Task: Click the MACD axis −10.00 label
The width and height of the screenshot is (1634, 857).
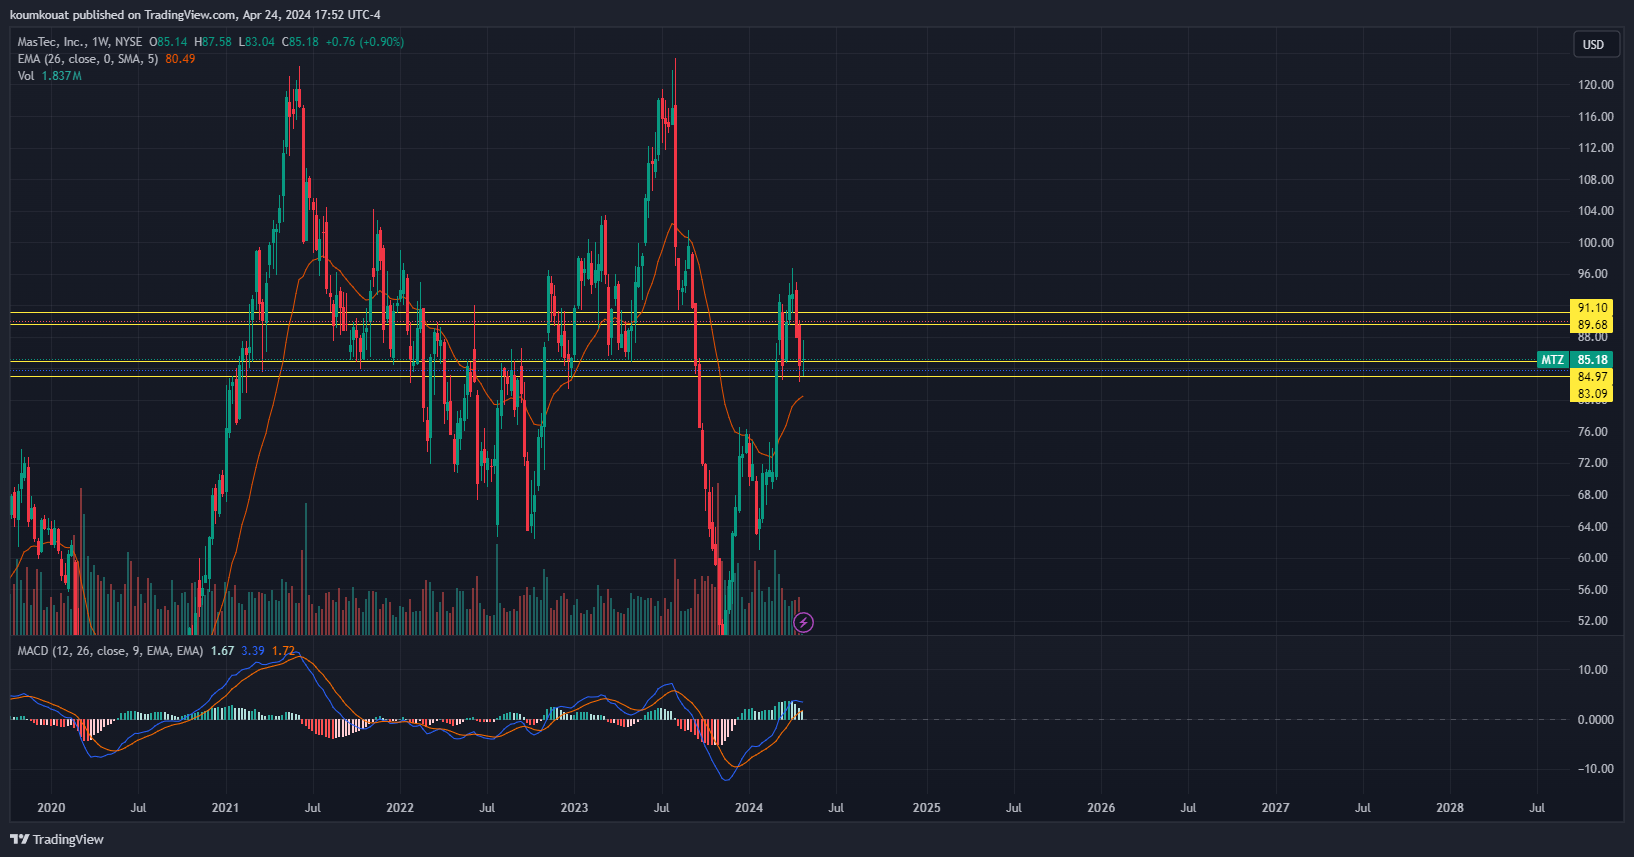Action: click(x=1596, y=769)
